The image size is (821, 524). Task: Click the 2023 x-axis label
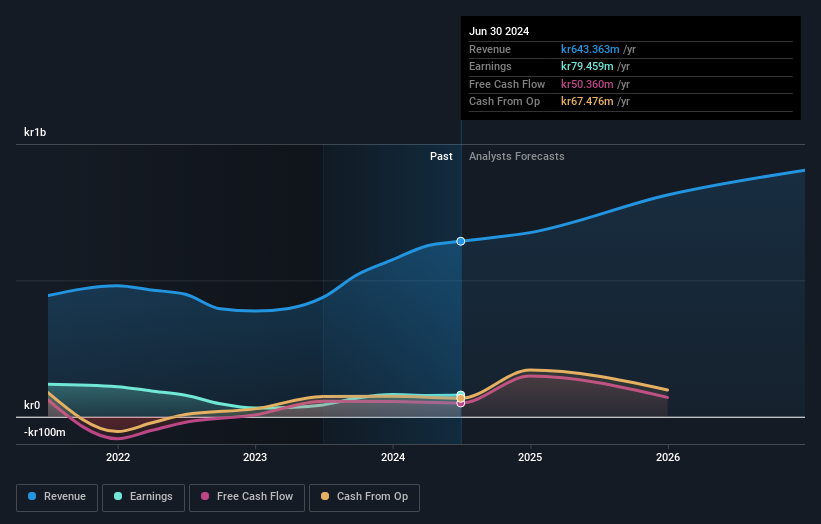tap(255, 457)
